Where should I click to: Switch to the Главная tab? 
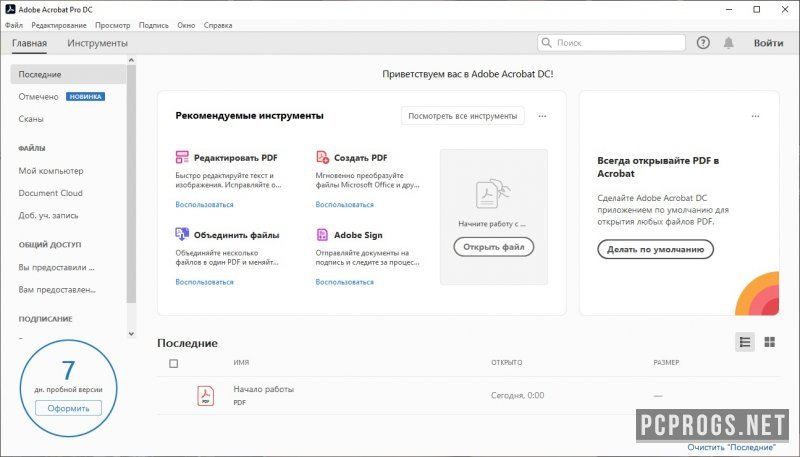[x=30, y=43]
